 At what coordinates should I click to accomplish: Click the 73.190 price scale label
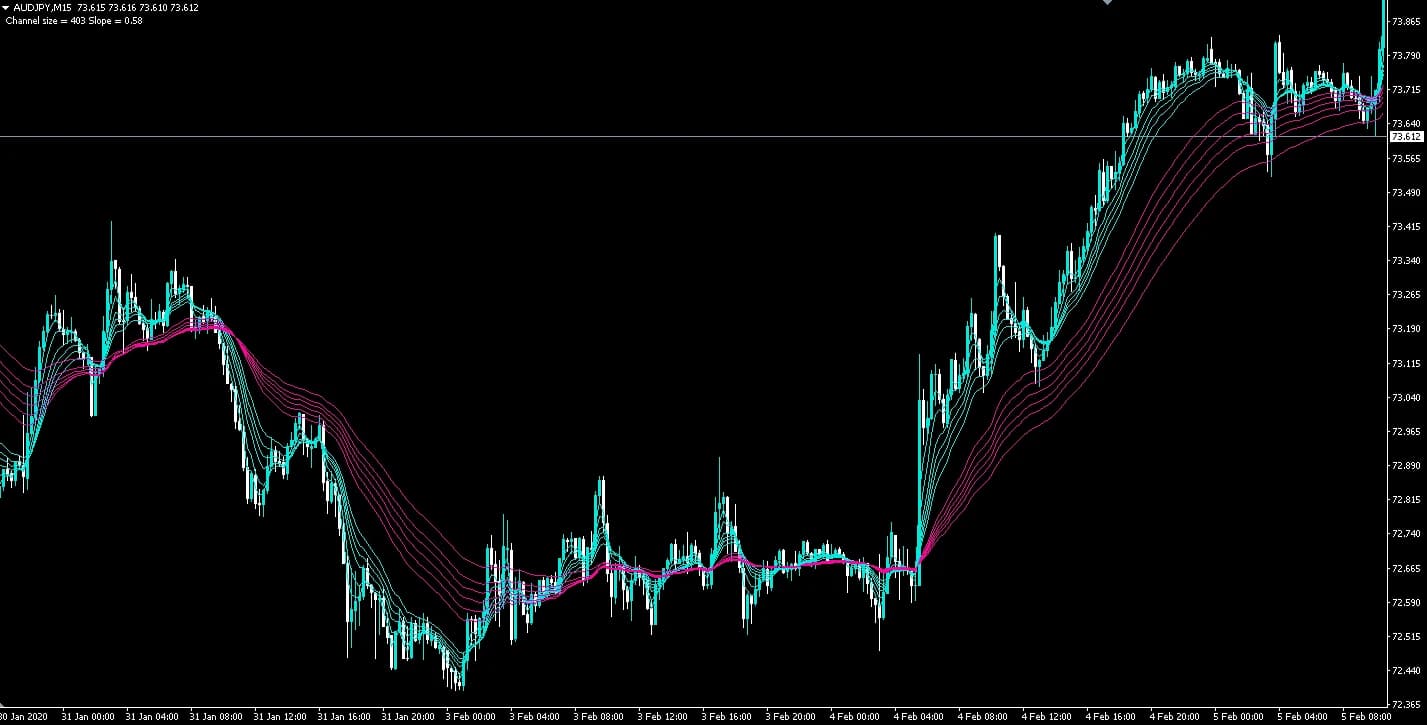[x=1406, y=329]
